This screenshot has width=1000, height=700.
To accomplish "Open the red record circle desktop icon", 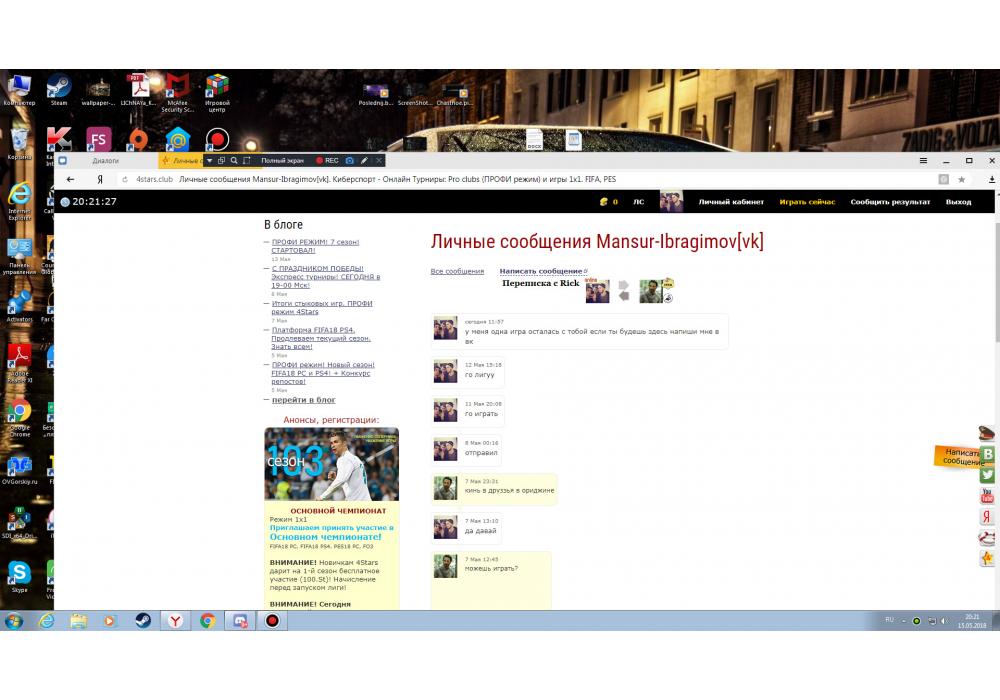I will click(x=217, y=139).
